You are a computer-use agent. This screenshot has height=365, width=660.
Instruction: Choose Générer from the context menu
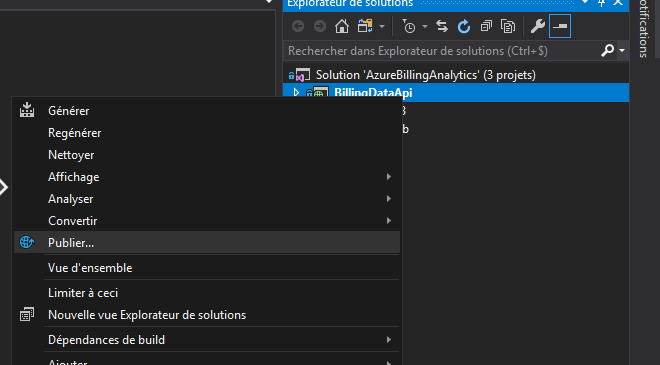pyautogui.click(x=207, y=111)
